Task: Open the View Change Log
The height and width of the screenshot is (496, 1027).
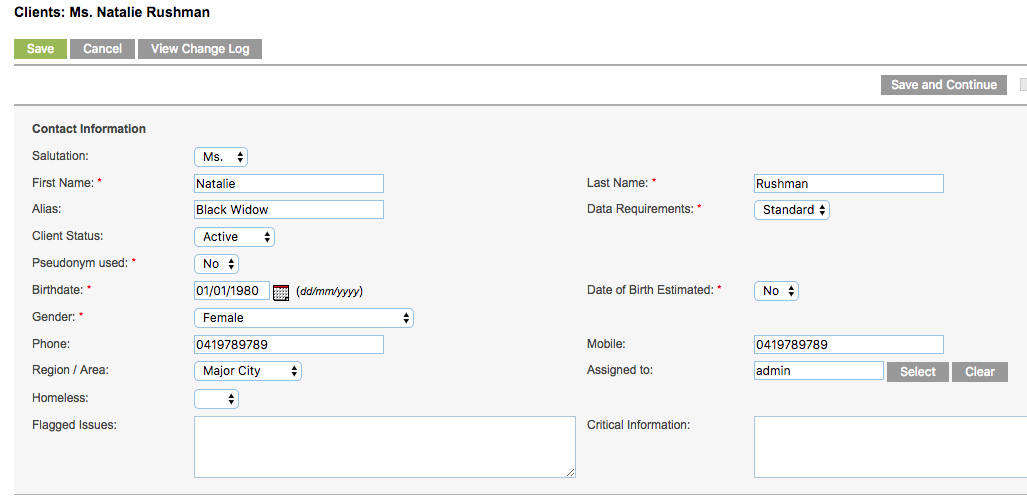Action: [x=200, y=49]
